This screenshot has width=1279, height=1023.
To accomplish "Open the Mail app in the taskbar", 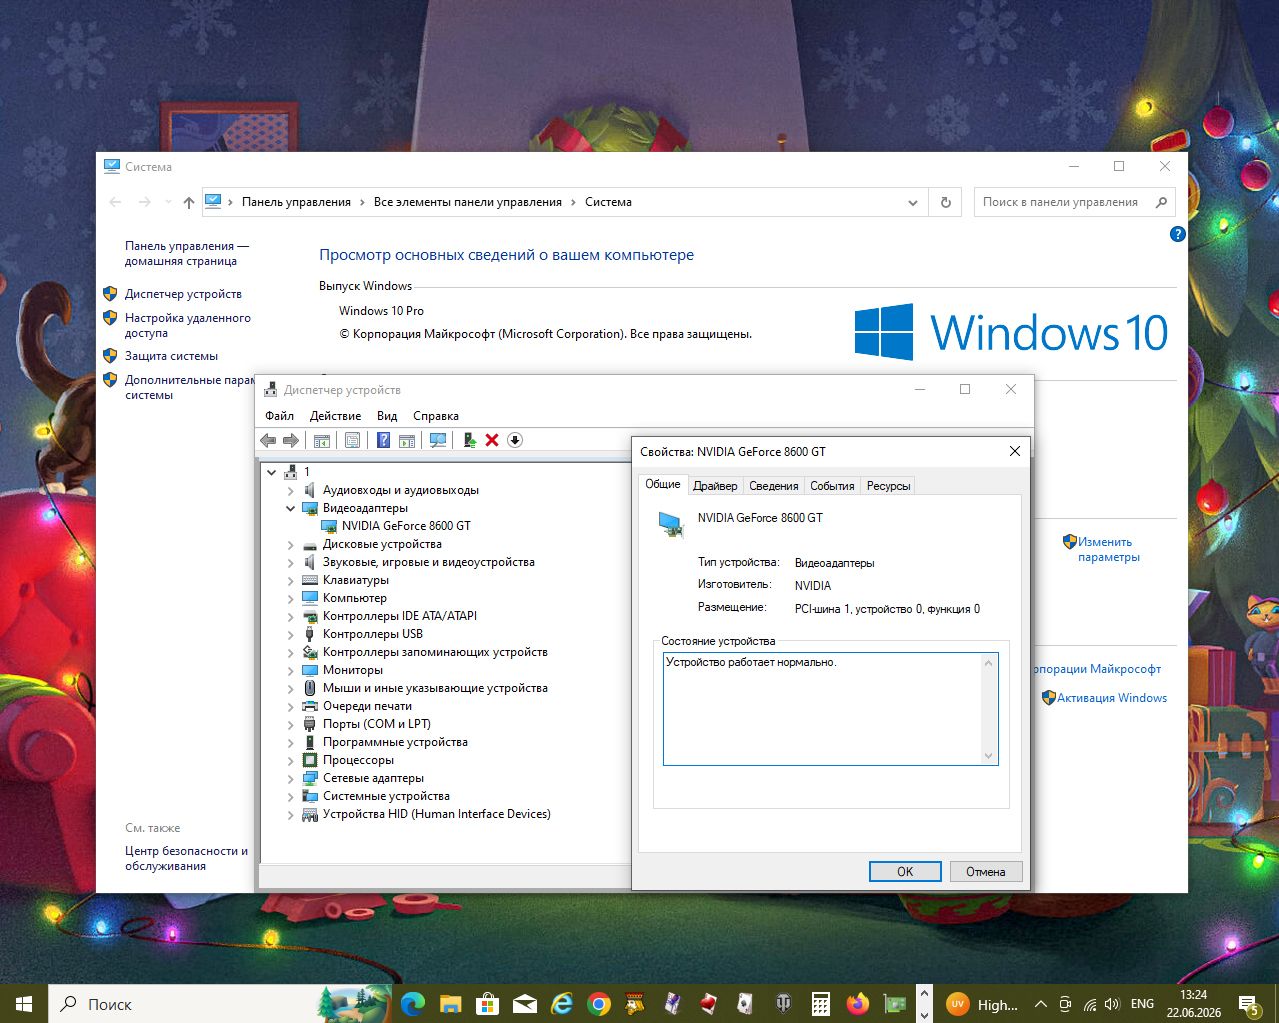I will [524, 1003].
